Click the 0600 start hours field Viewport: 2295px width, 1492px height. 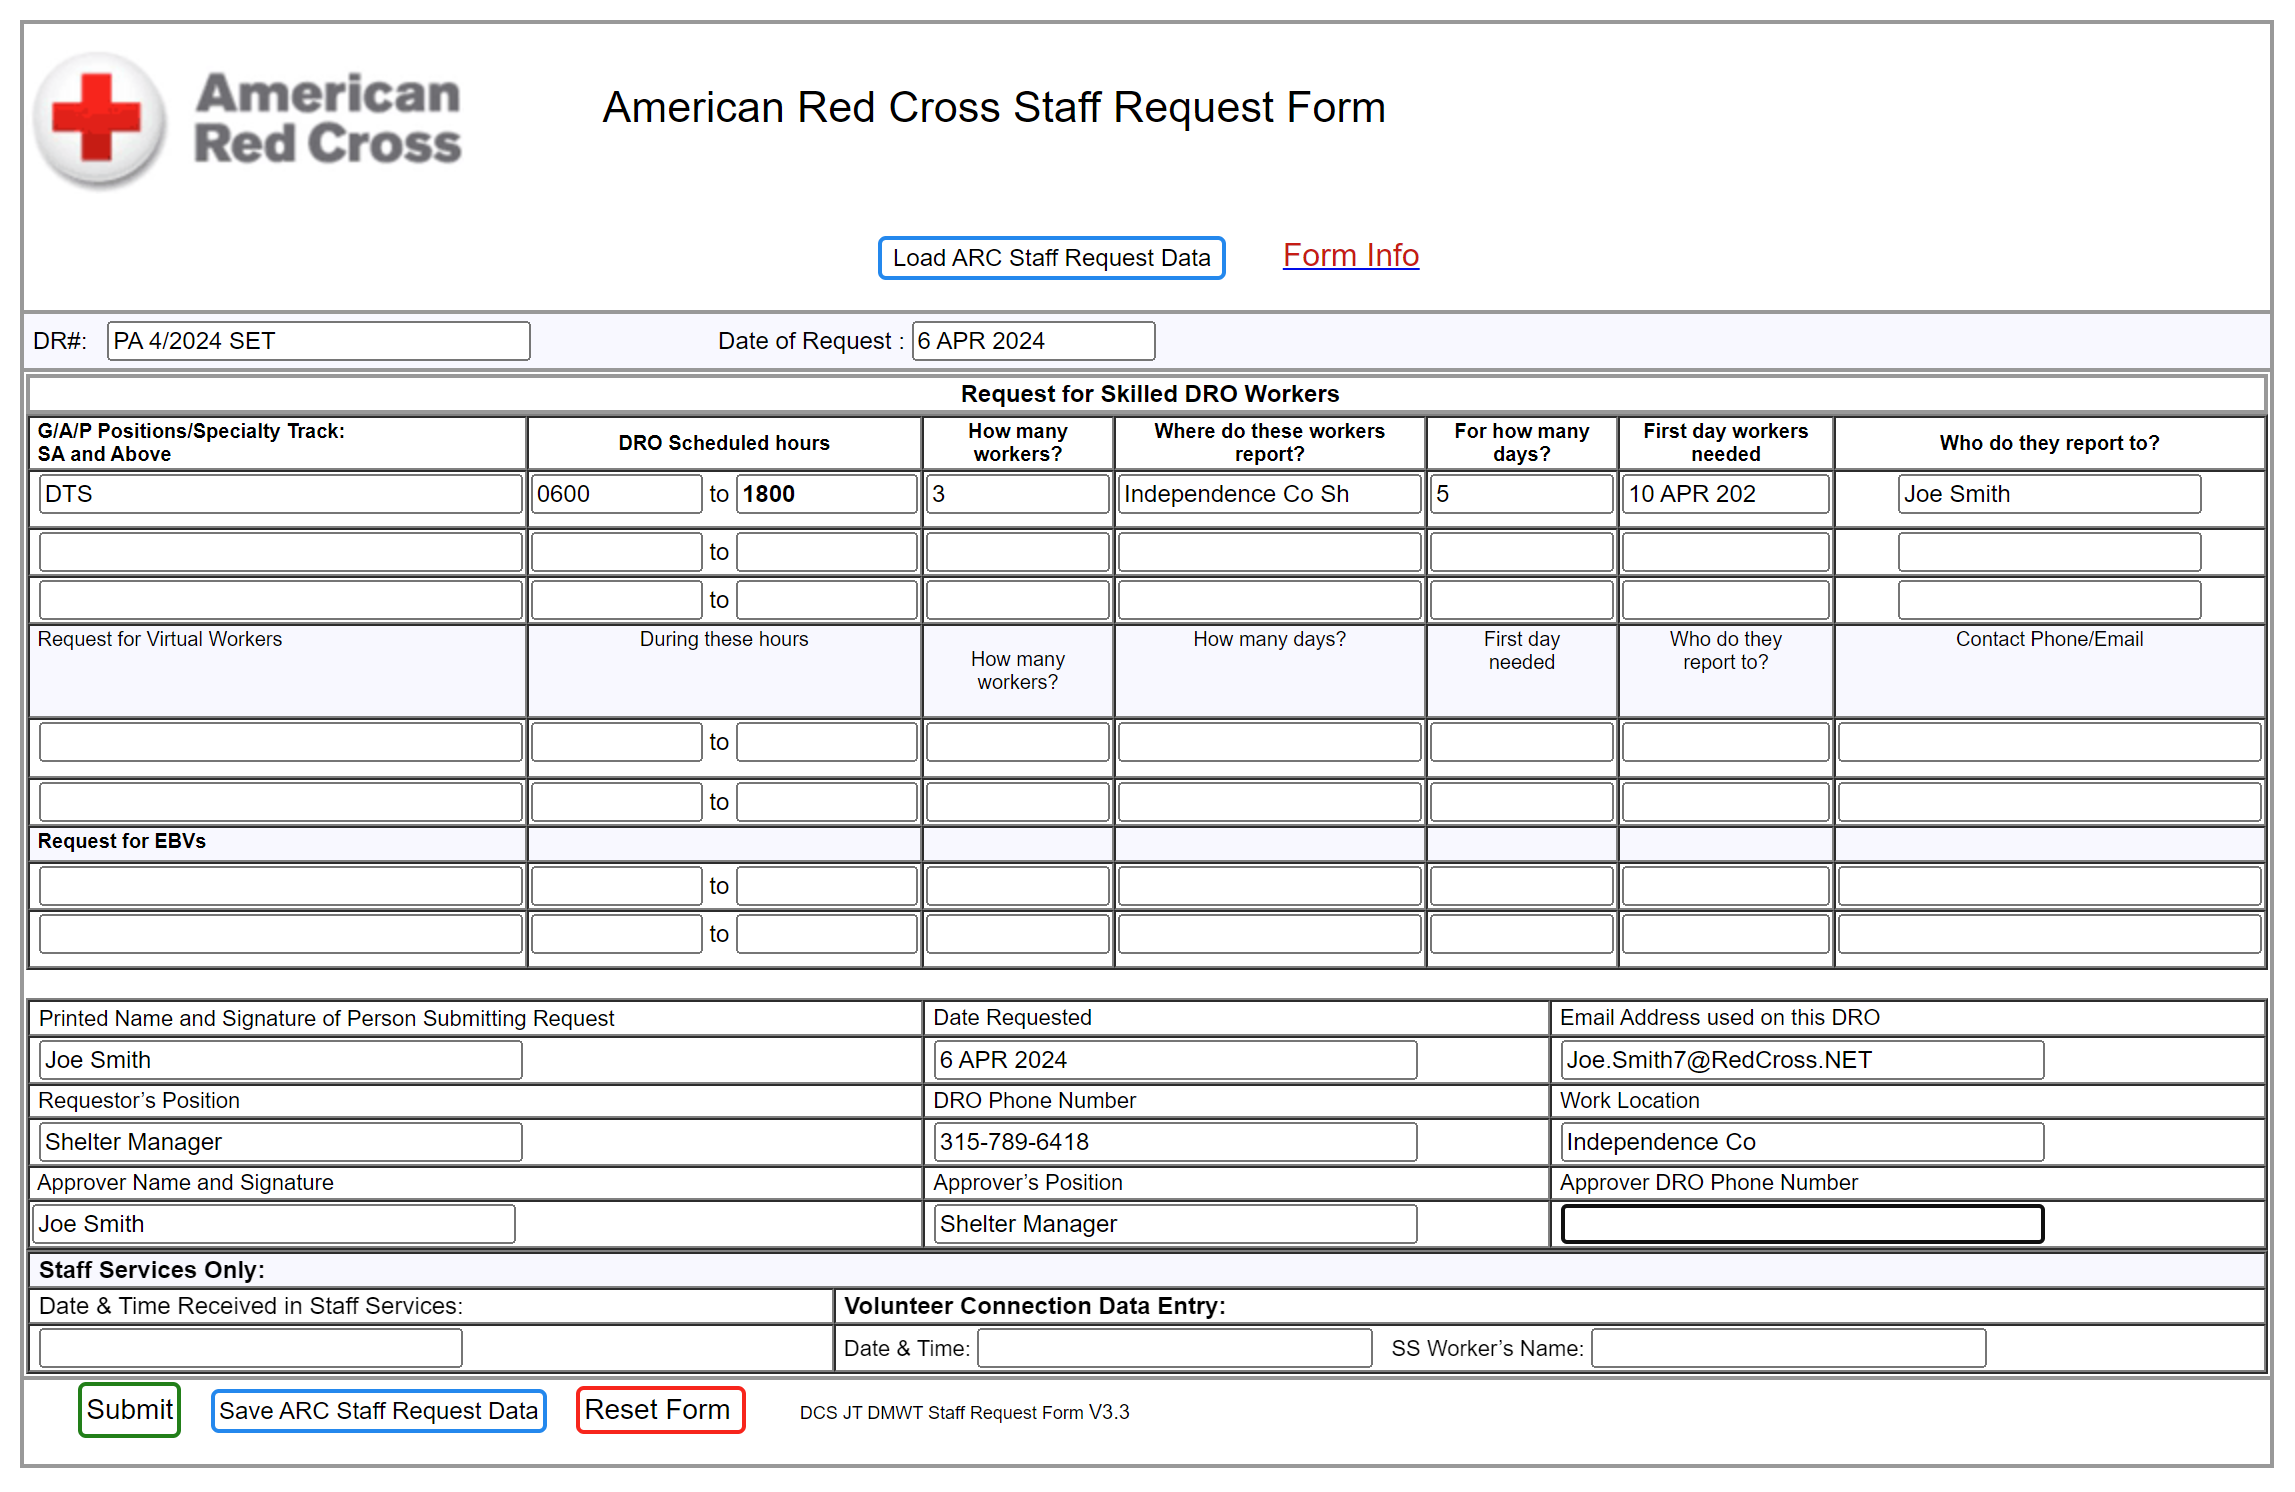(616, 494)
